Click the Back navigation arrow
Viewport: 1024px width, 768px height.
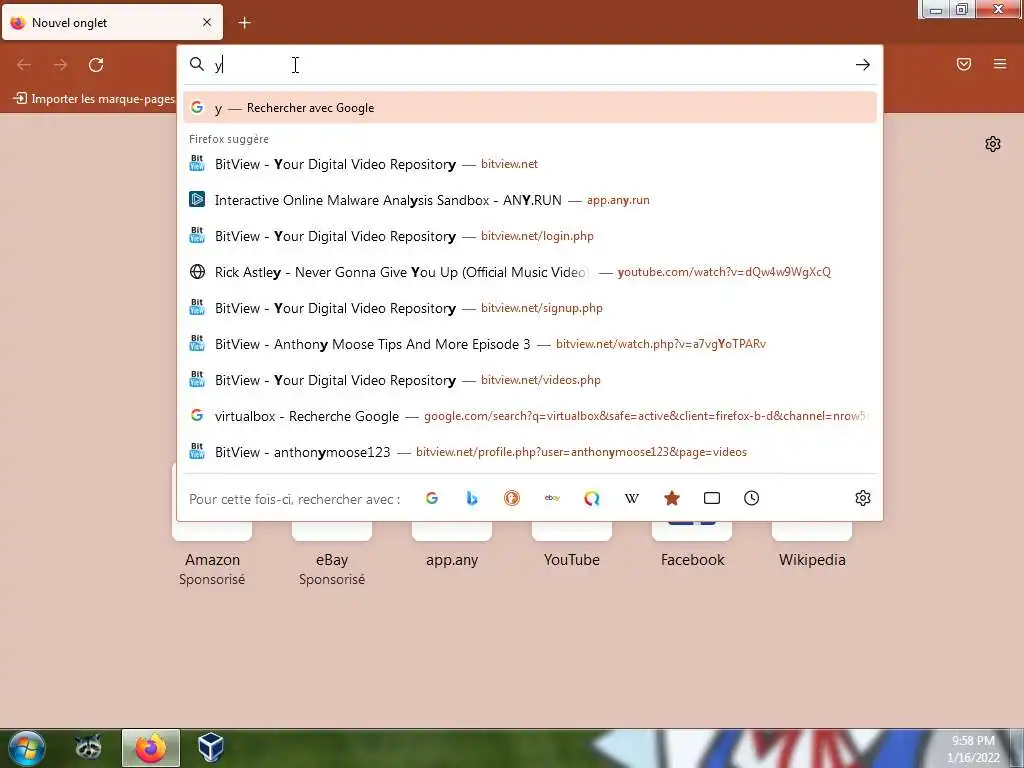click(x=24, y=65)
